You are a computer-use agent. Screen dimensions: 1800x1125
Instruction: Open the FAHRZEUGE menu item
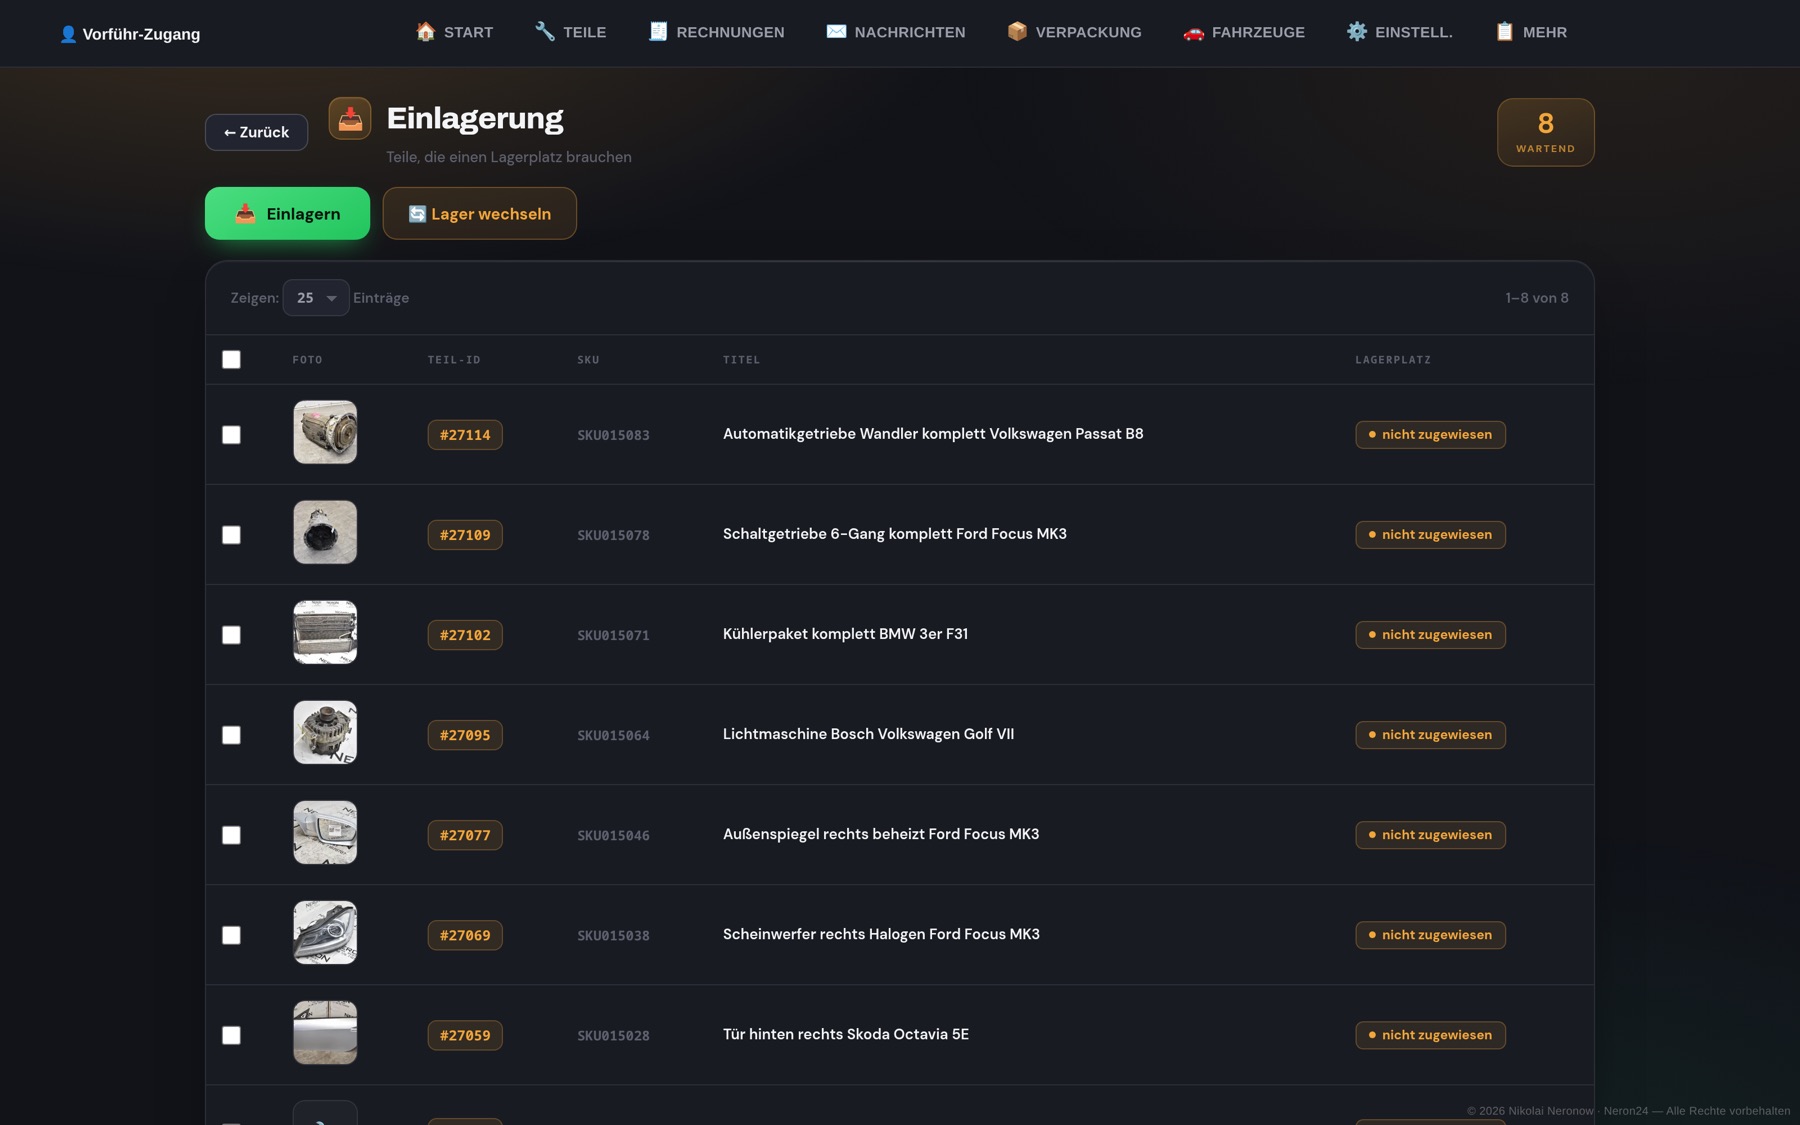pyautogui.click(x=1244, y=32)
